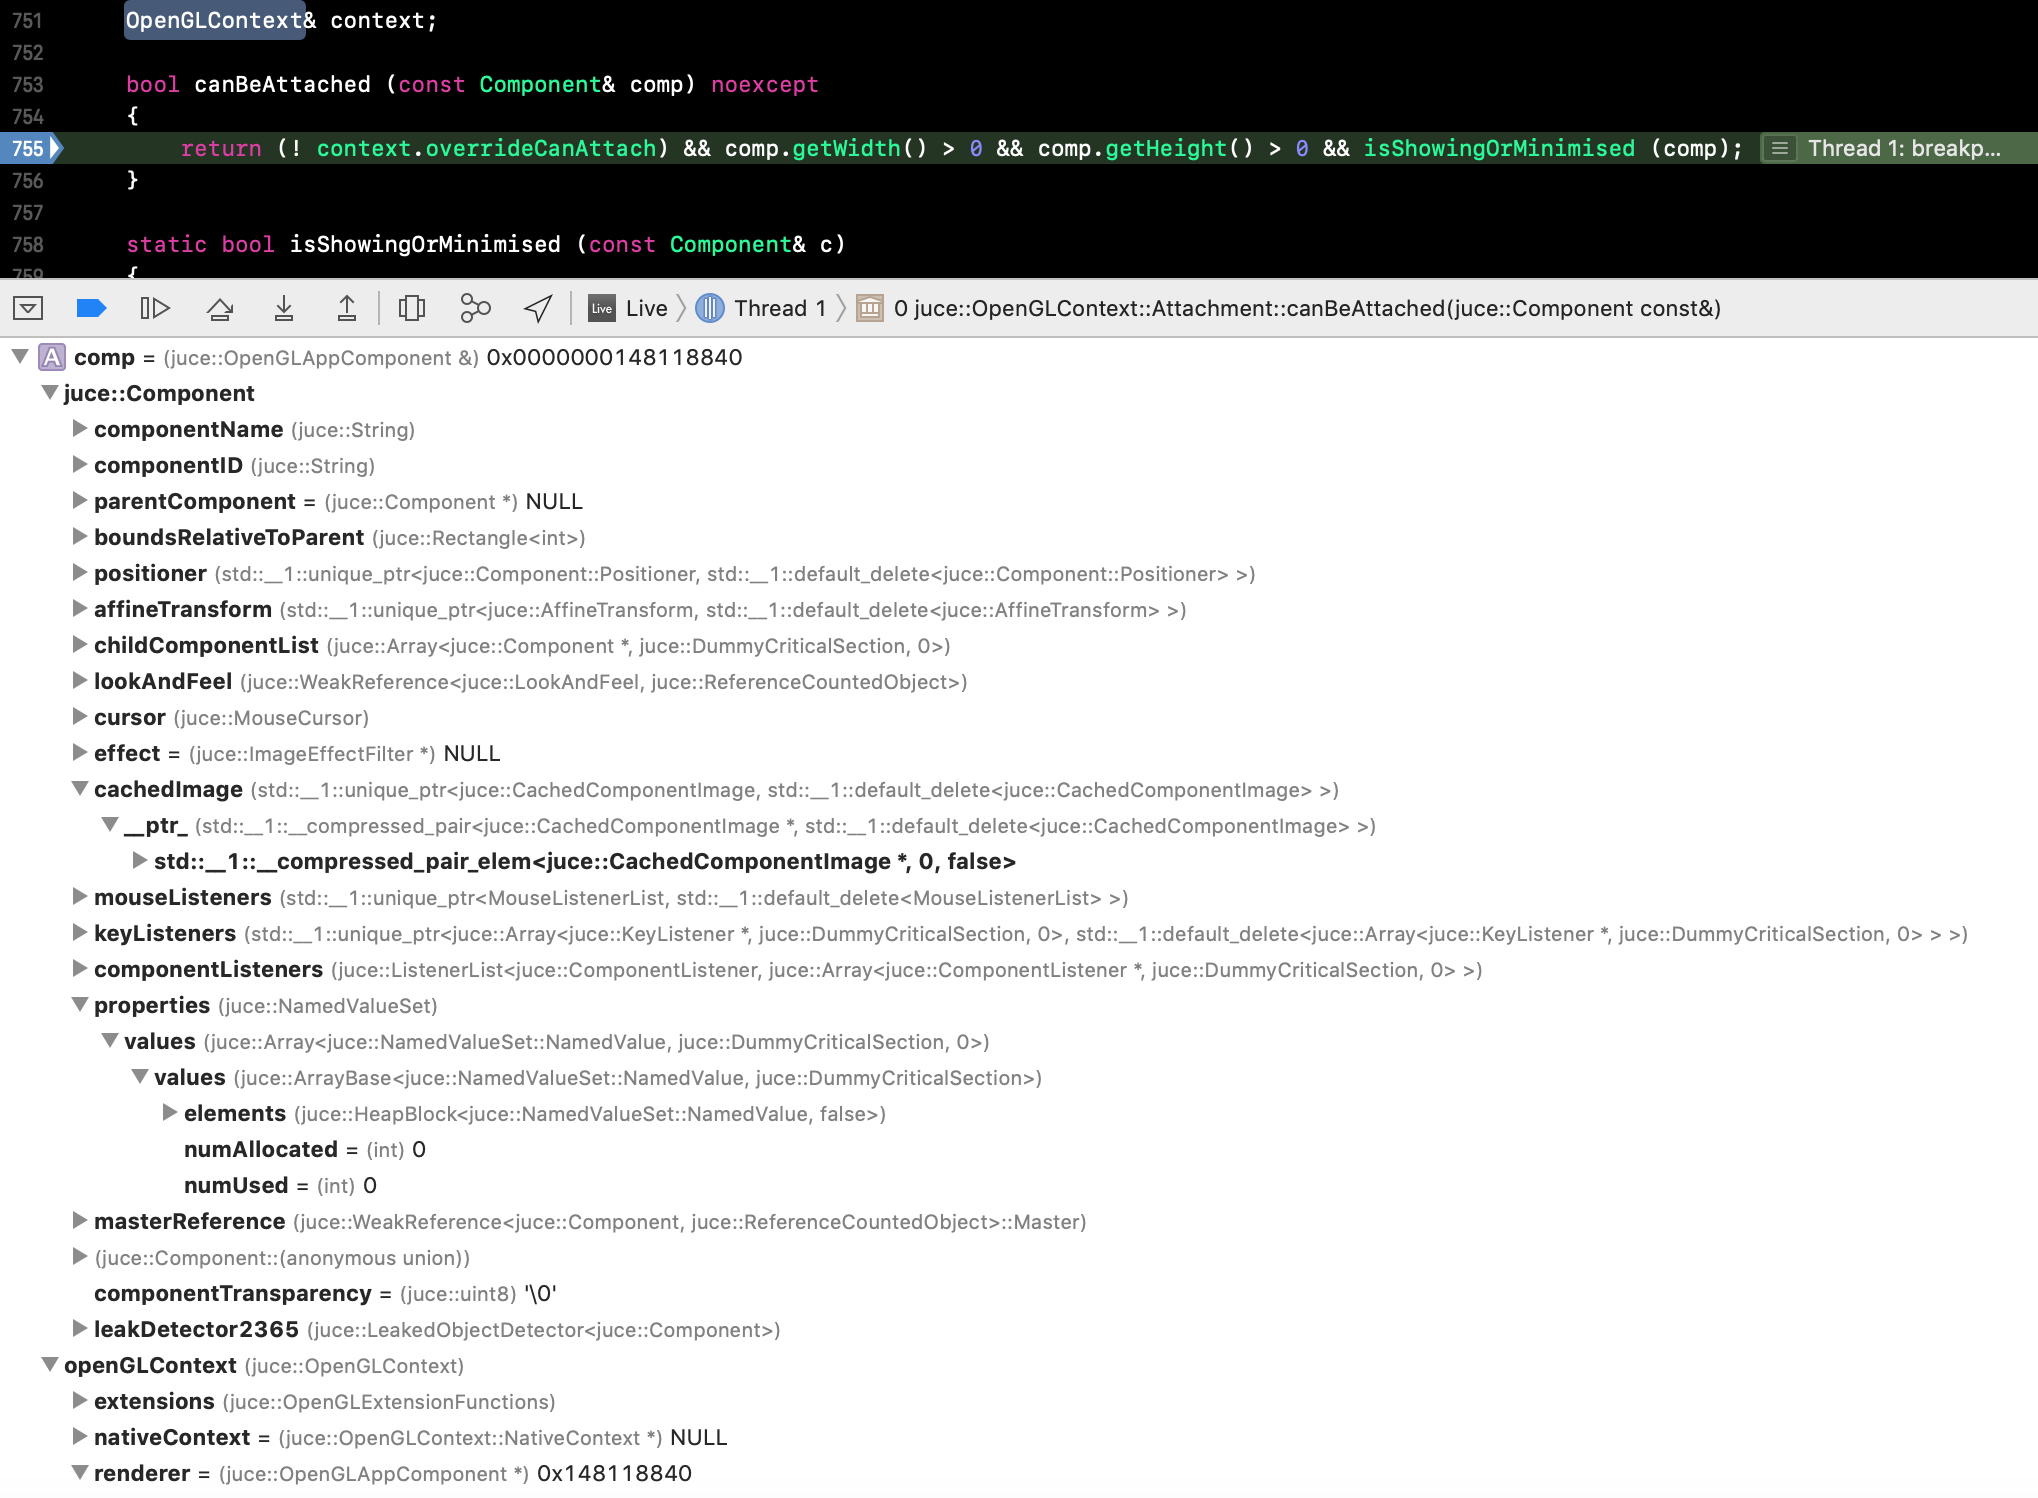The width and height of the screenshot is (2038, 1498).
Task: Click Continue program execution button
Action: click(x=155, y=308)
